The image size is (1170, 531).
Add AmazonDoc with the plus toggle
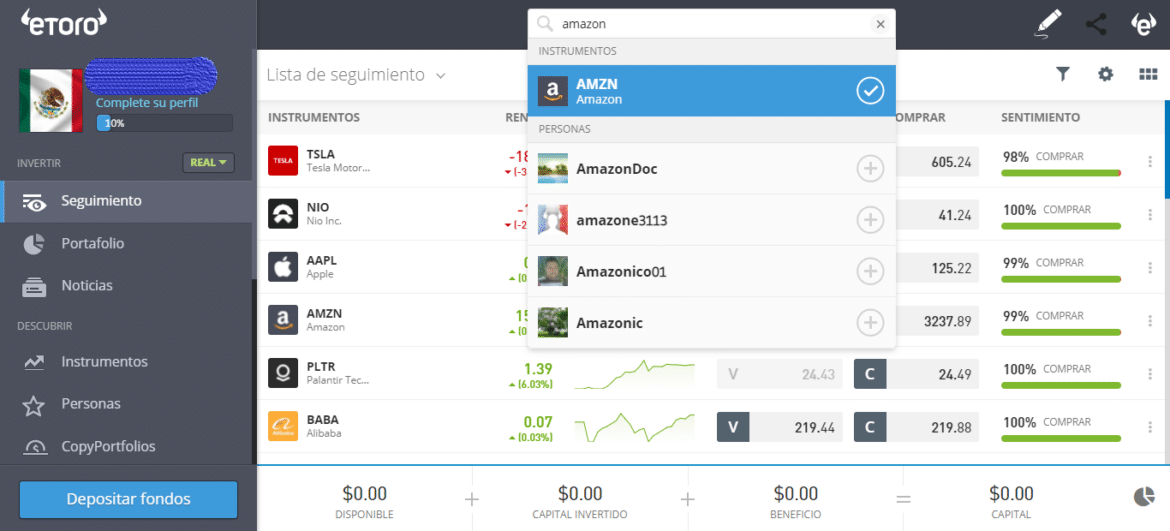coord(870,169)
